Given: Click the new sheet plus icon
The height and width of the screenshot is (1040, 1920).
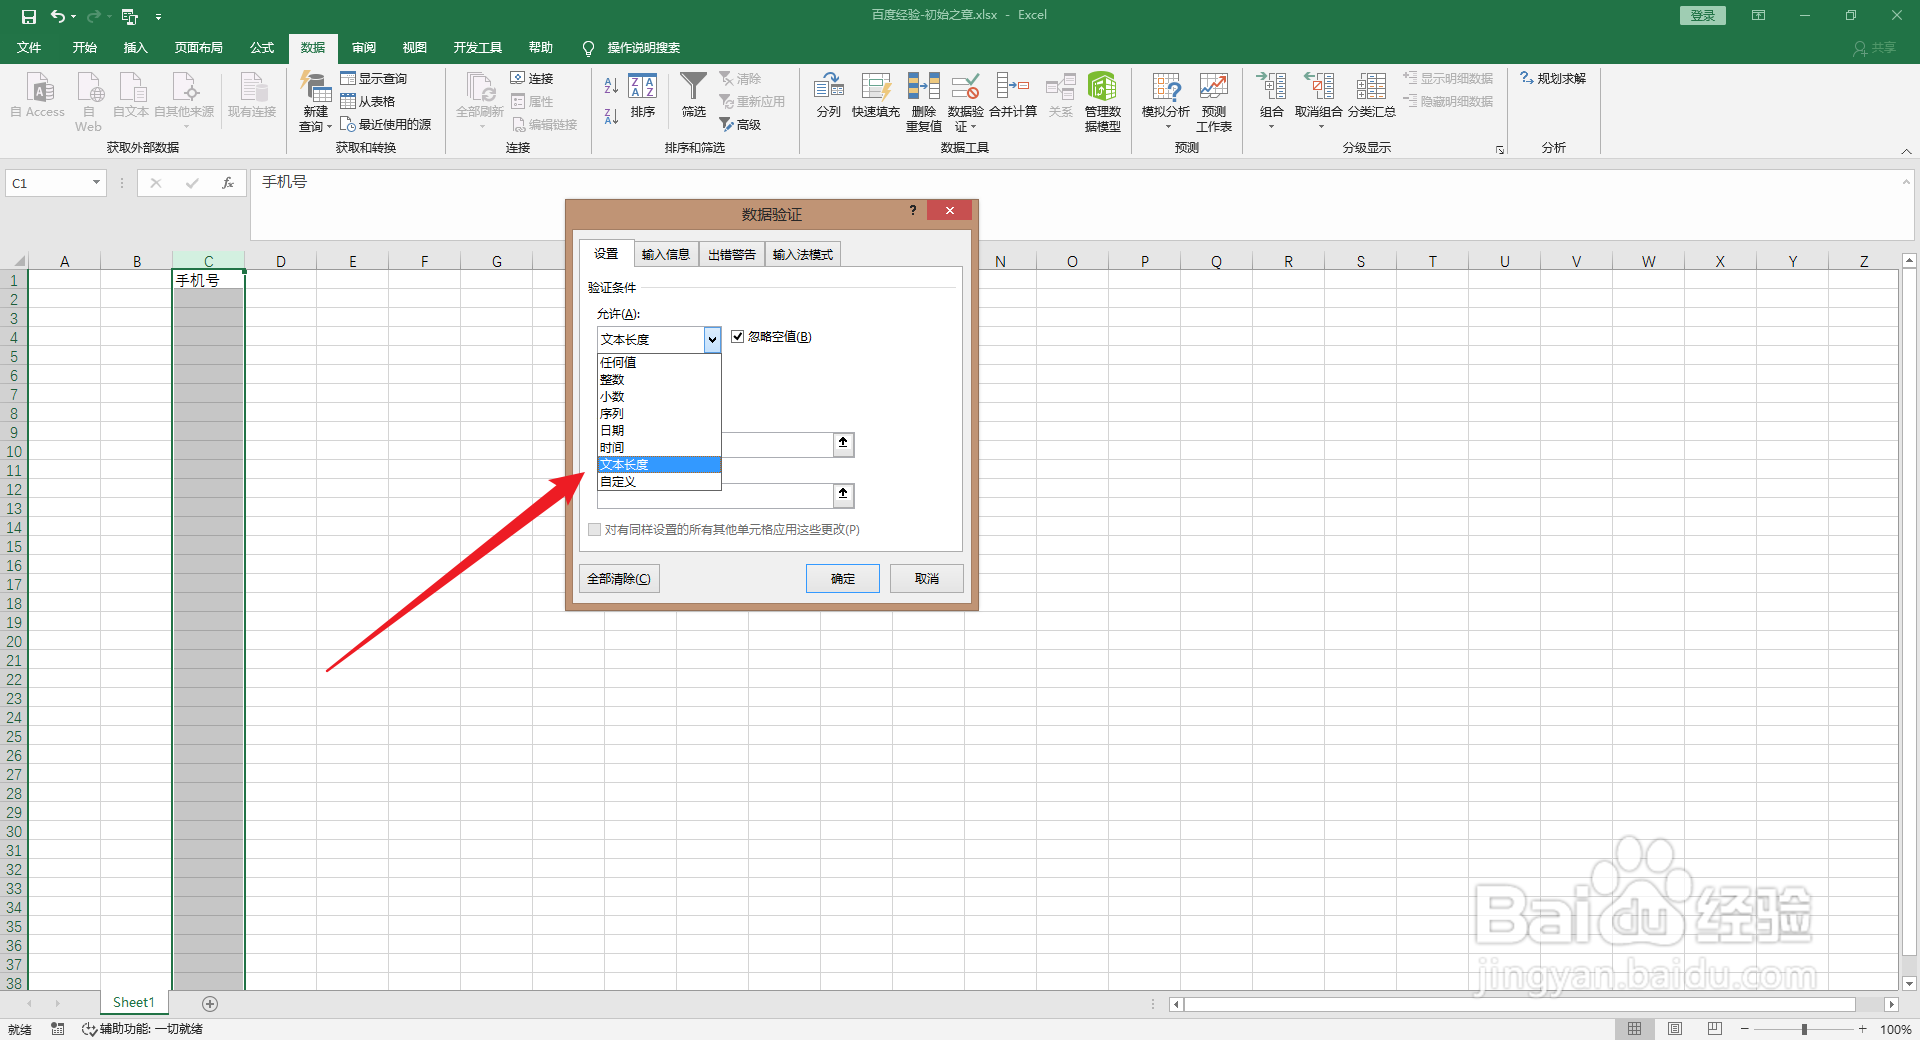Looking at the screenshot, I should tap(210, 1003).
